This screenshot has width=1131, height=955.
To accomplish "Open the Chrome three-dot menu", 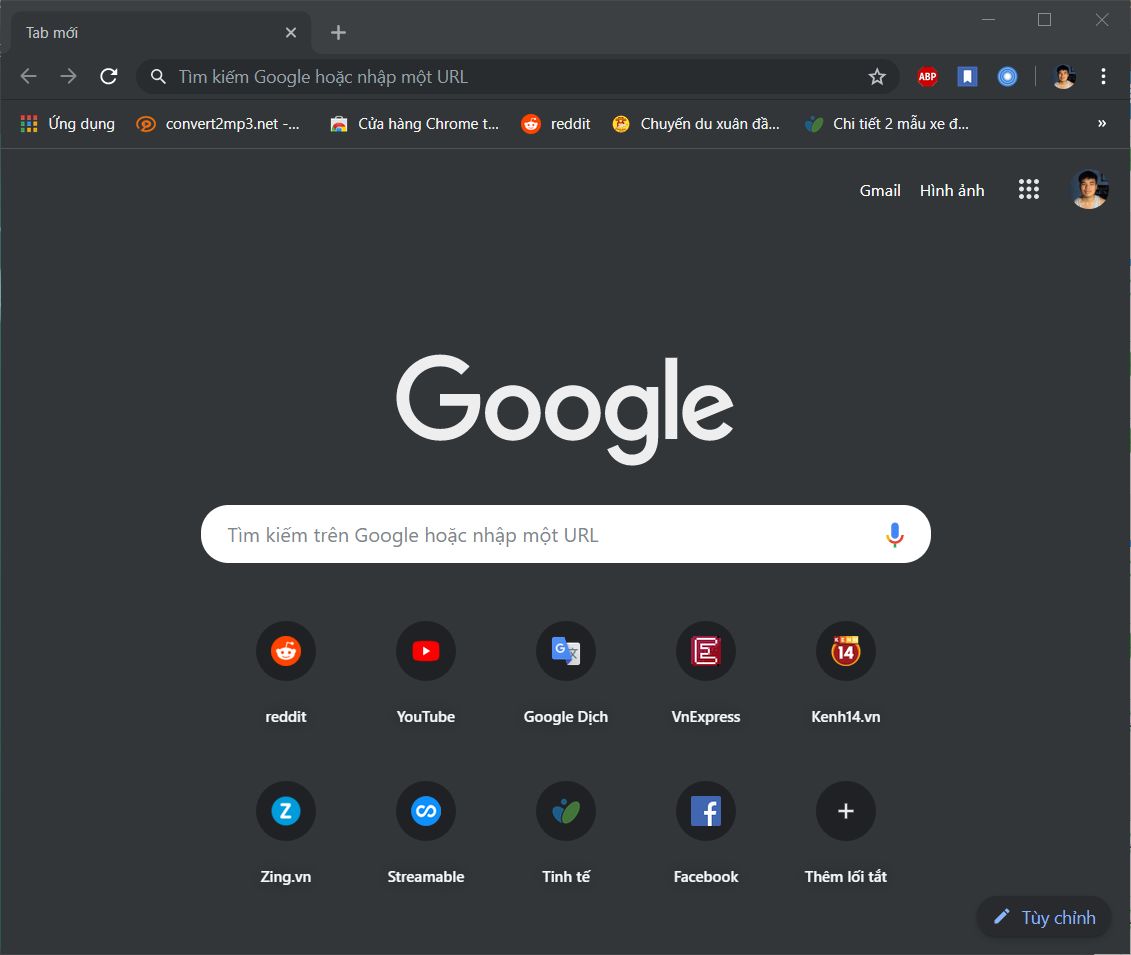I will coord(1103,76).
